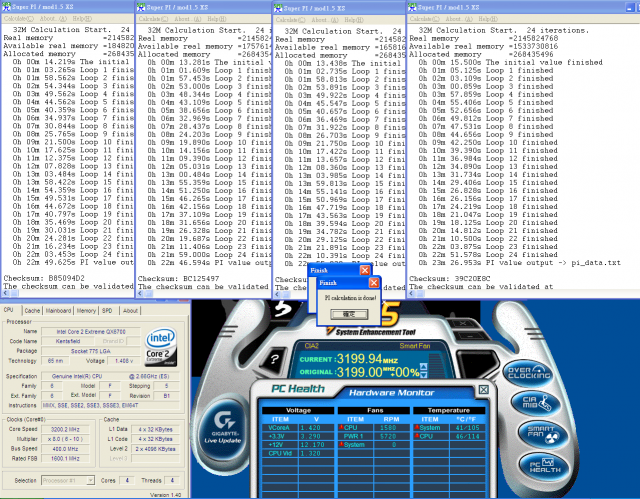Click the CURRENT frequency 3199.94 MHz readout
This screenshot has width=640, height=499.
click(x=348, y=359)
